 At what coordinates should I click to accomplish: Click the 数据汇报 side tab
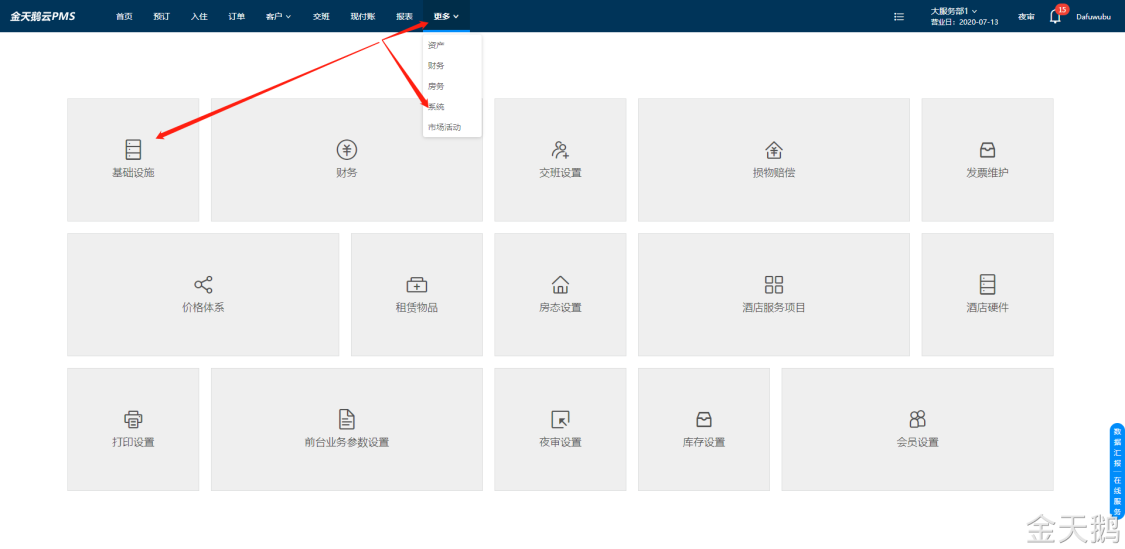1117,448
